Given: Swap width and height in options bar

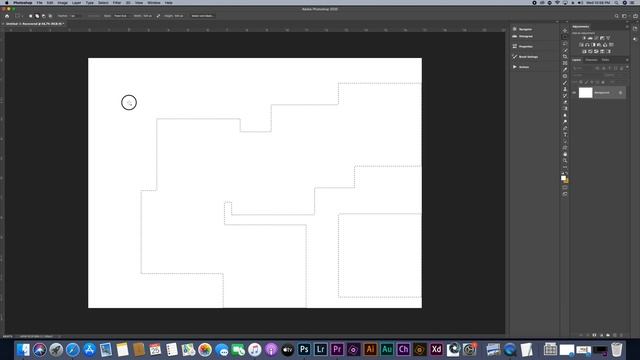Looking at the screenshot, I should pyautogui.click(x=158, y=16).
